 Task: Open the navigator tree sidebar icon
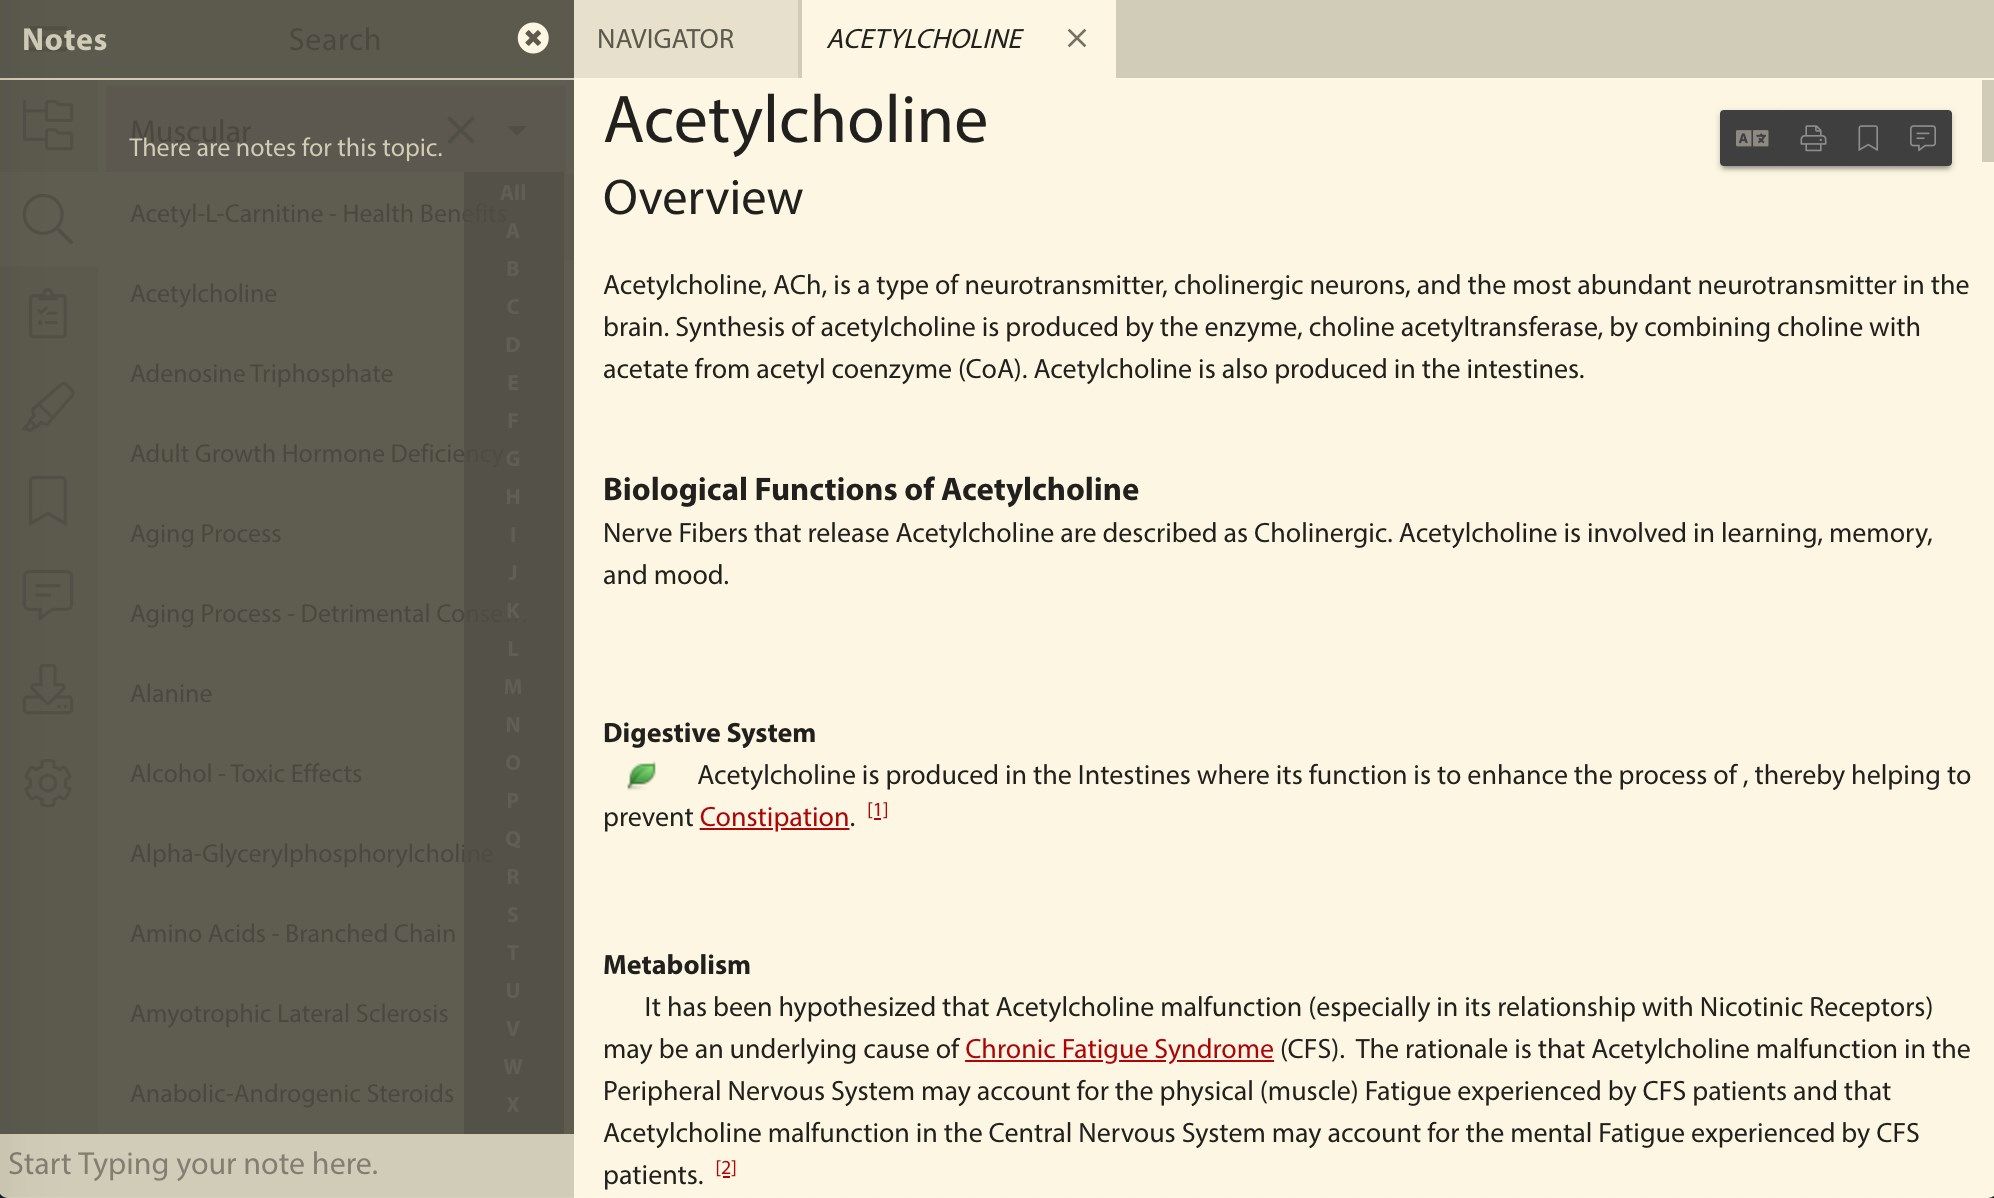tap(48, 125)
